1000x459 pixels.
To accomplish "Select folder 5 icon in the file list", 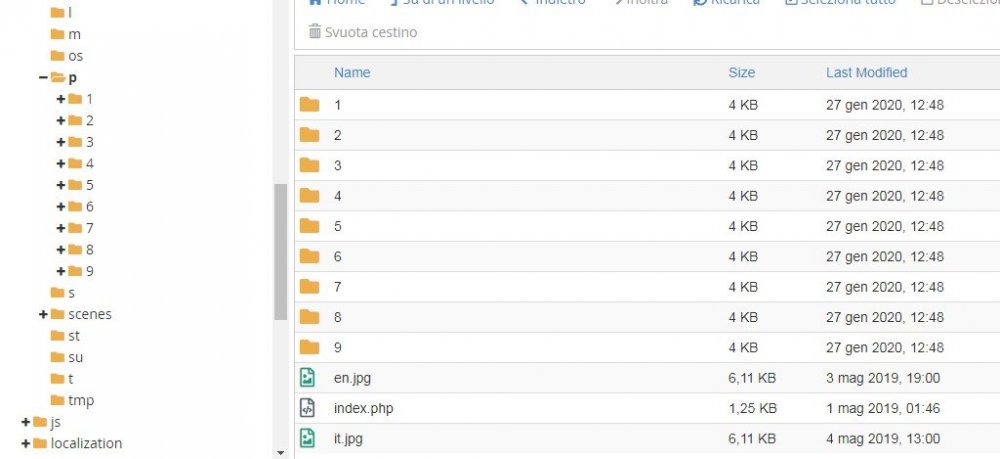I will [309, 226].
